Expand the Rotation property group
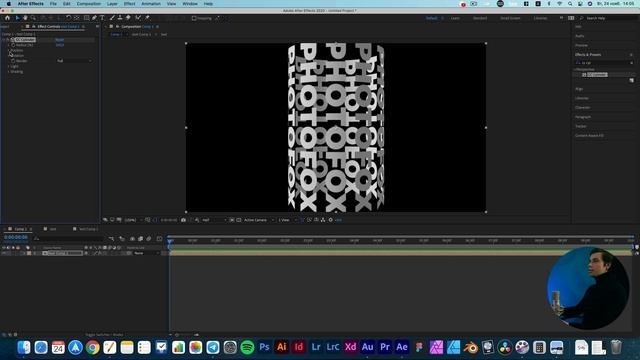Image resolution: width=640 pixels, height=360 pixels. 9,56
